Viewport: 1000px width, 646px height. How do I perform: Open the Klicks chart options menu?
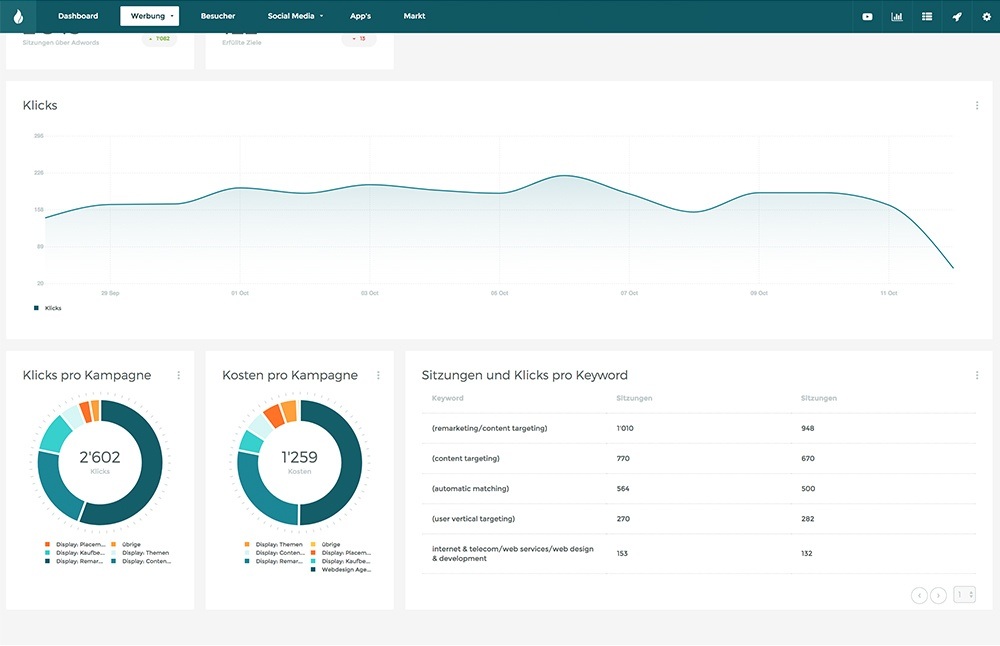[976, 105]
